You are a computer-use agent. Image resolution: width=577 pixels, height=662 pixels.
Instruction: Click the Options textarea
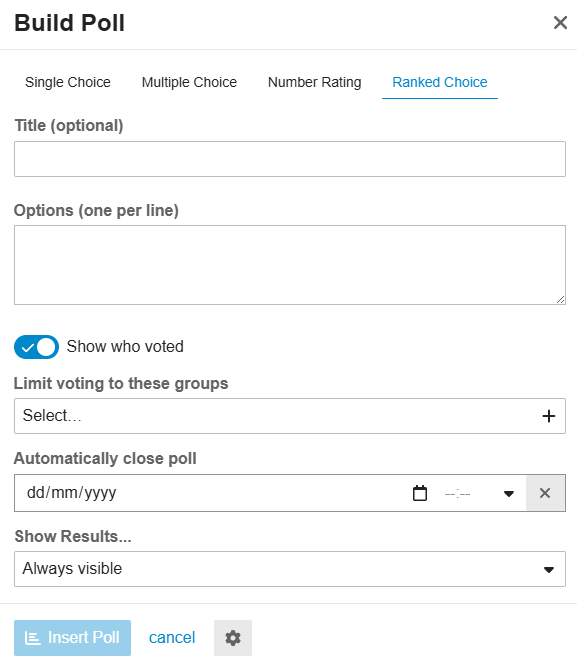point(290,265)
